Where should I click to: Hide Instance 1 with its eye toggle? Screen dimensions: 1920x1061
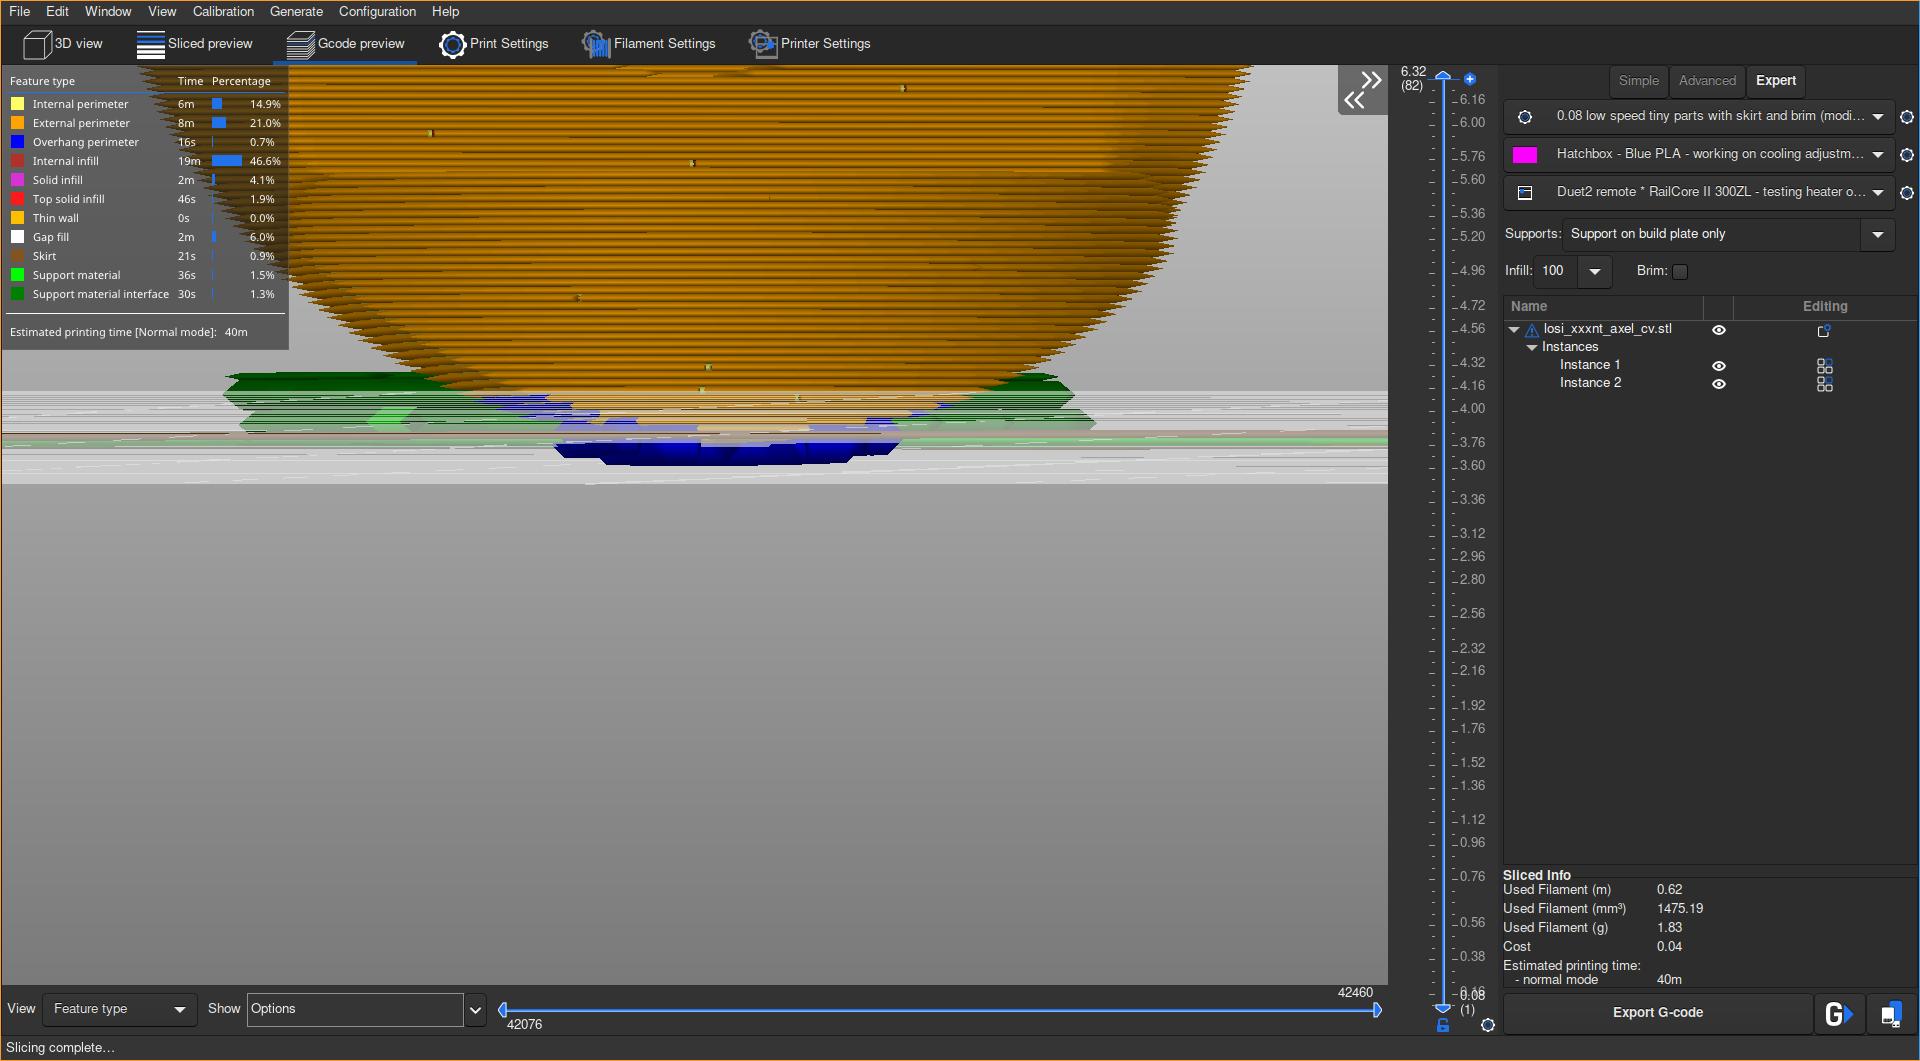point(1719,365)
